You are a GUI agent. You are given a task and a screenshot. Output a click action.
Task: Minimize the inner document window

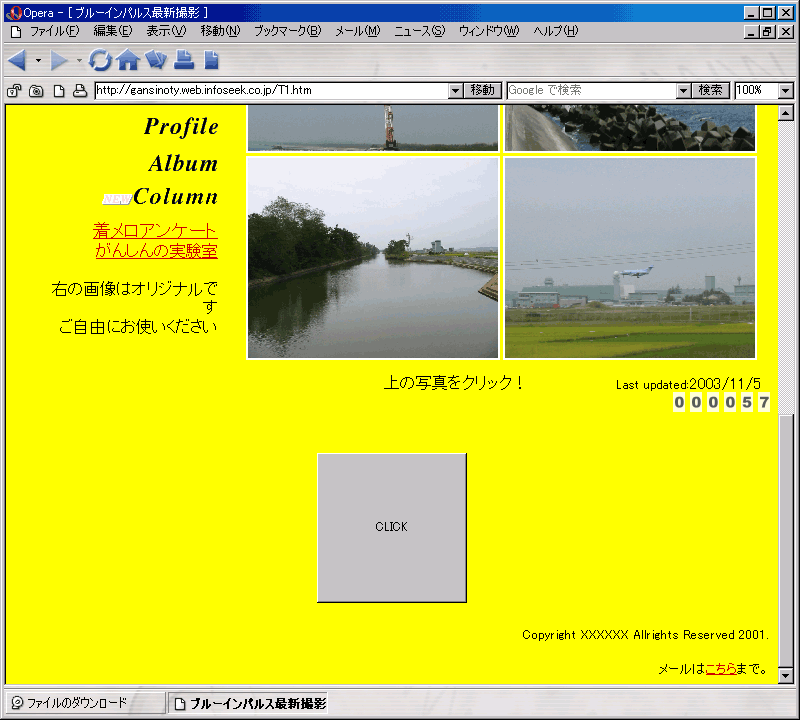coord(751,32)
